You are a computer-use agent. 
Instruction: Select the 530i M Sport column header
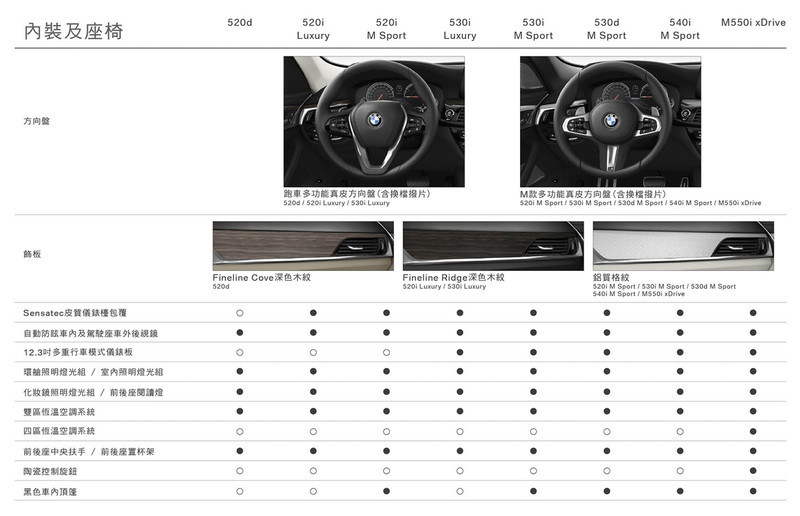click(x=533, y=29)
